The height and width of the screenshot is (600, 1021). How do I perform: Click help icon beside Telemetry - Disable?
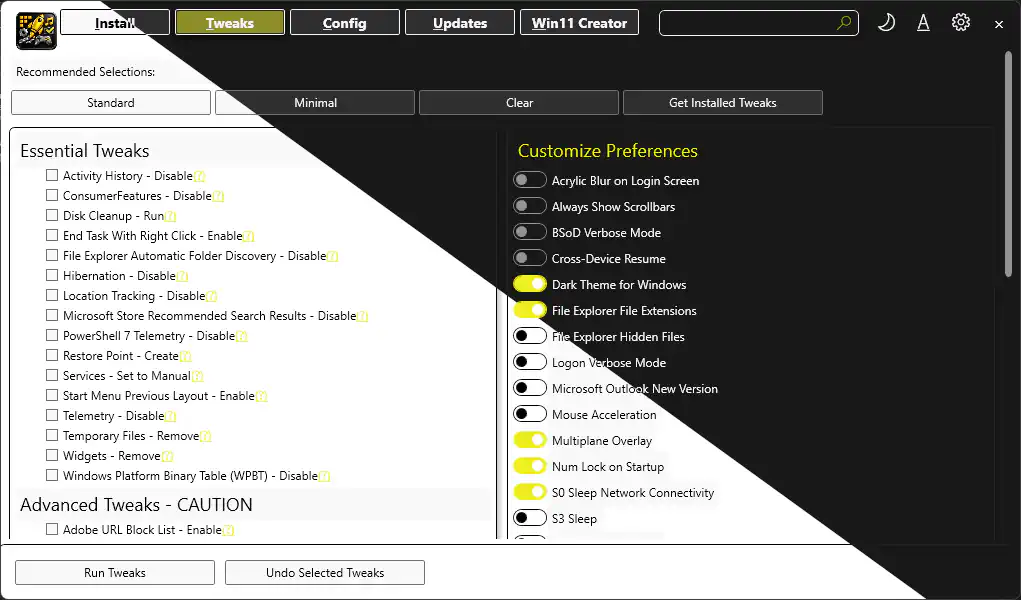(x=170, y=416)
